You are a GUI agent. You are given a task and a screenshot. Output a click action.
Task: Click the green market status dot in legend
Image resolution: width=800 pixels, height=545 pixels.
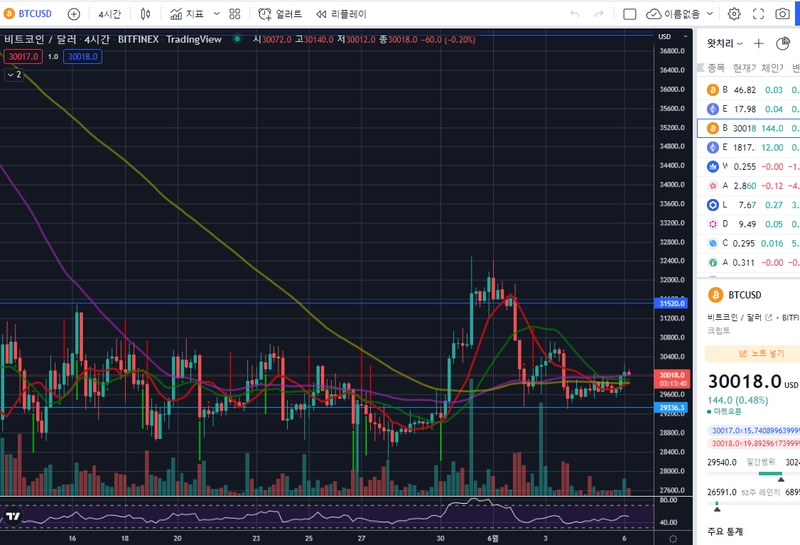click(237, 39)
